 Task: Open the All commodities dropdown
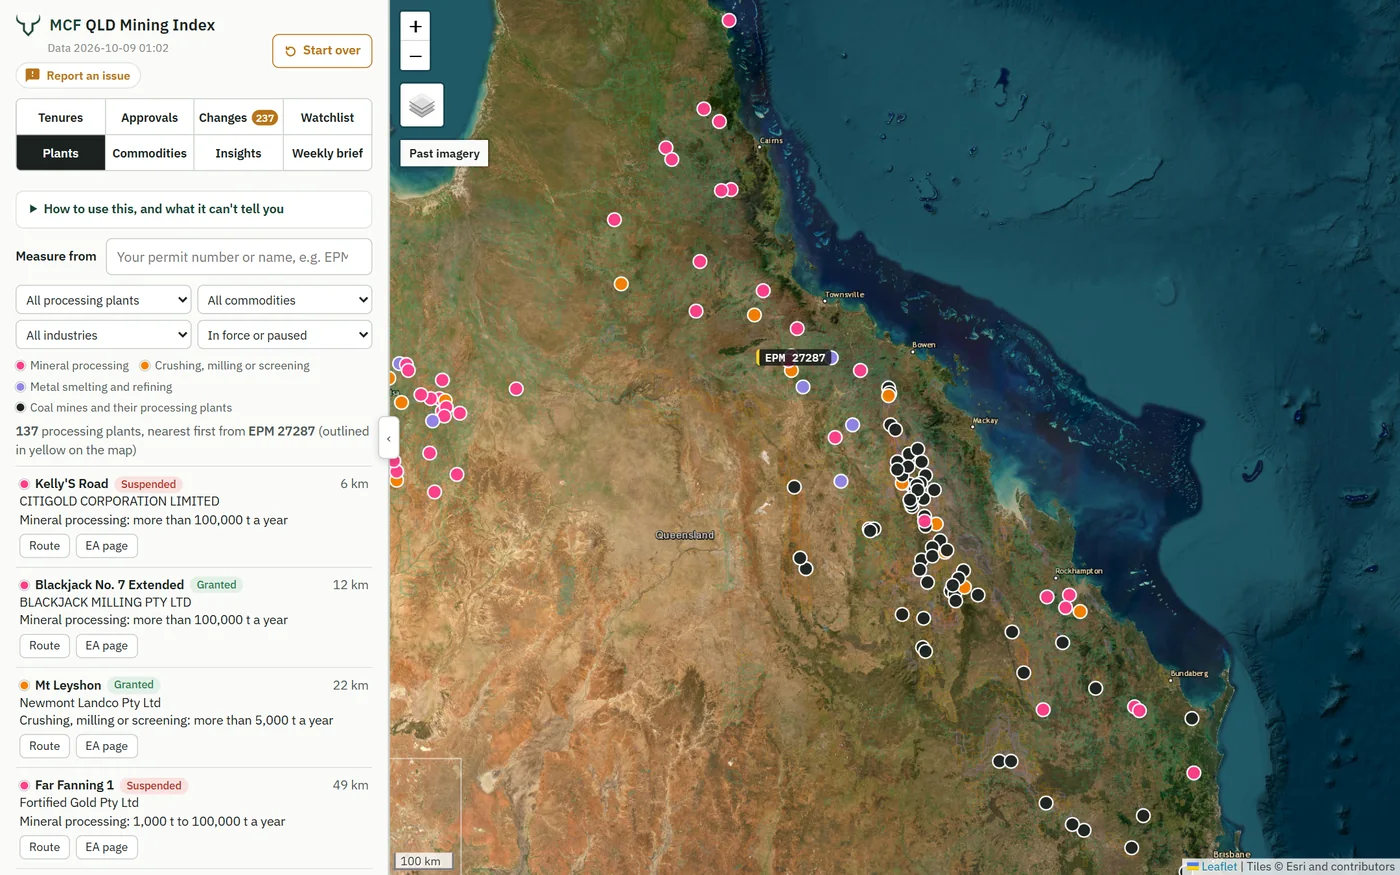(285, 300)
